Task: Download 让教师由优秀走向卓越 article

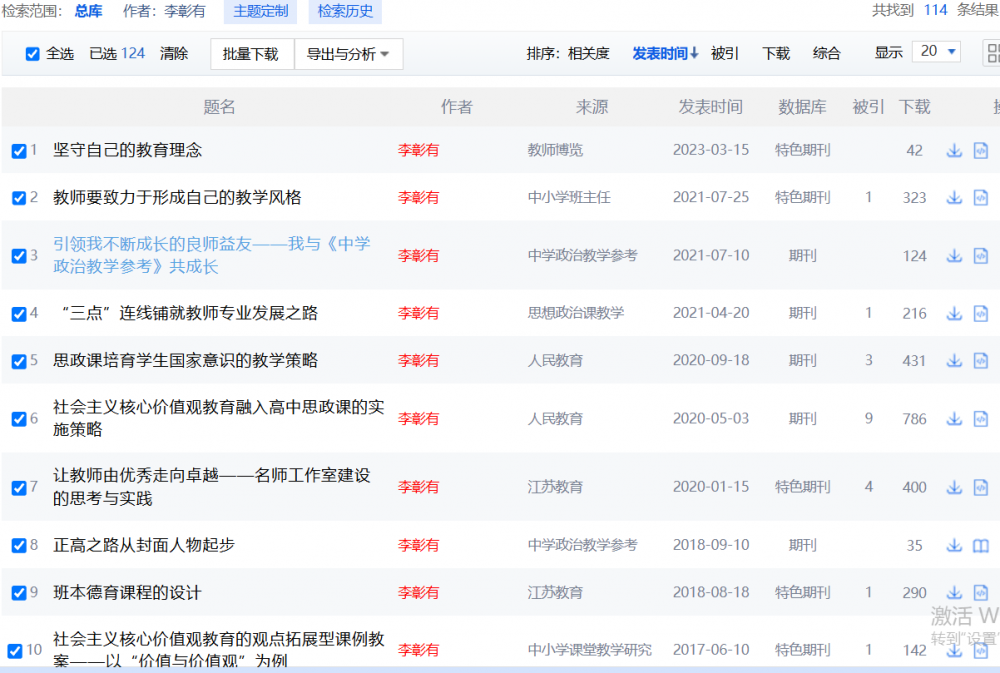Action: [x=953, y=487]
